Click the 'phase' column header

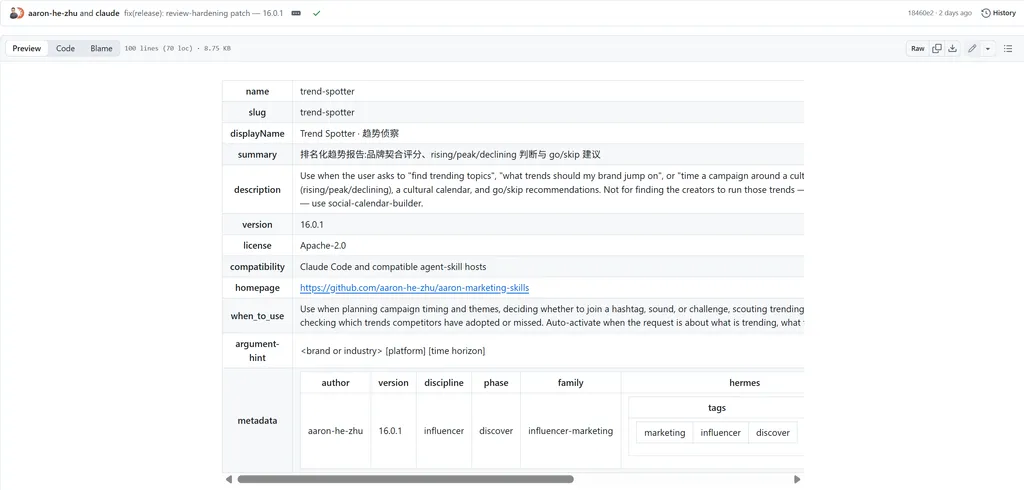point(496,383)
